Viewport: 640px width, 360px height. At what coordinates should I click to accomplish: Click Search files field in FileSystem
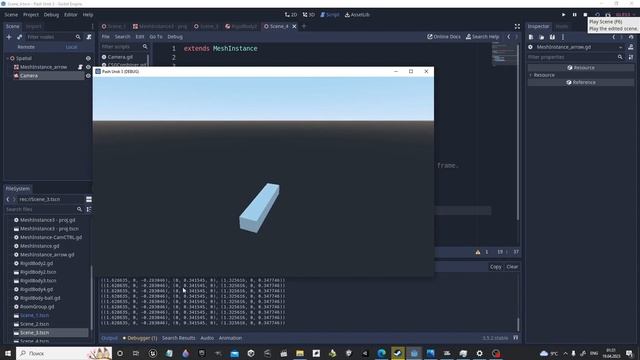pos(44,209)
